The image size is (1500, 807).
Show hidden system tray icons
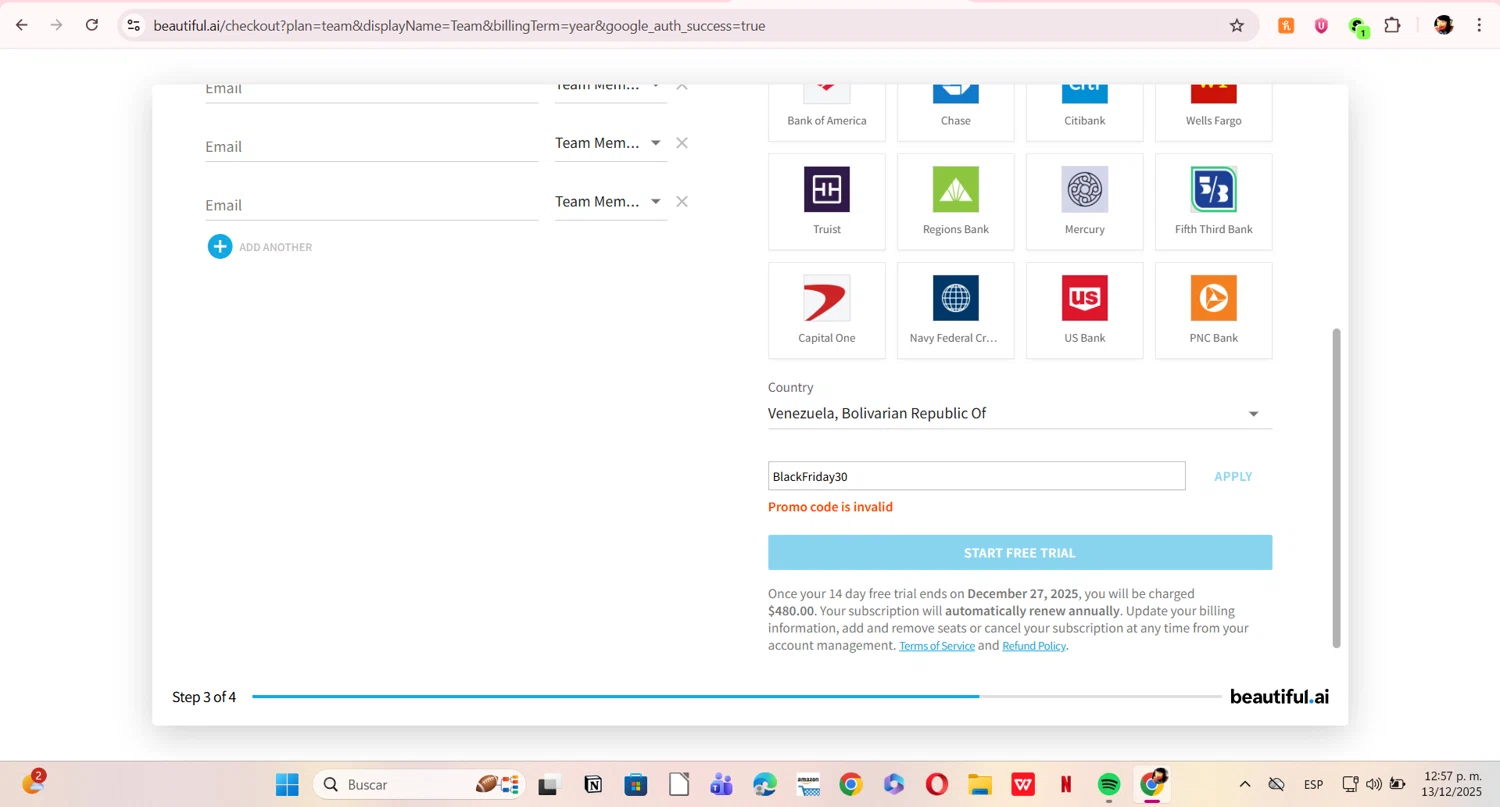point(1244,784)
